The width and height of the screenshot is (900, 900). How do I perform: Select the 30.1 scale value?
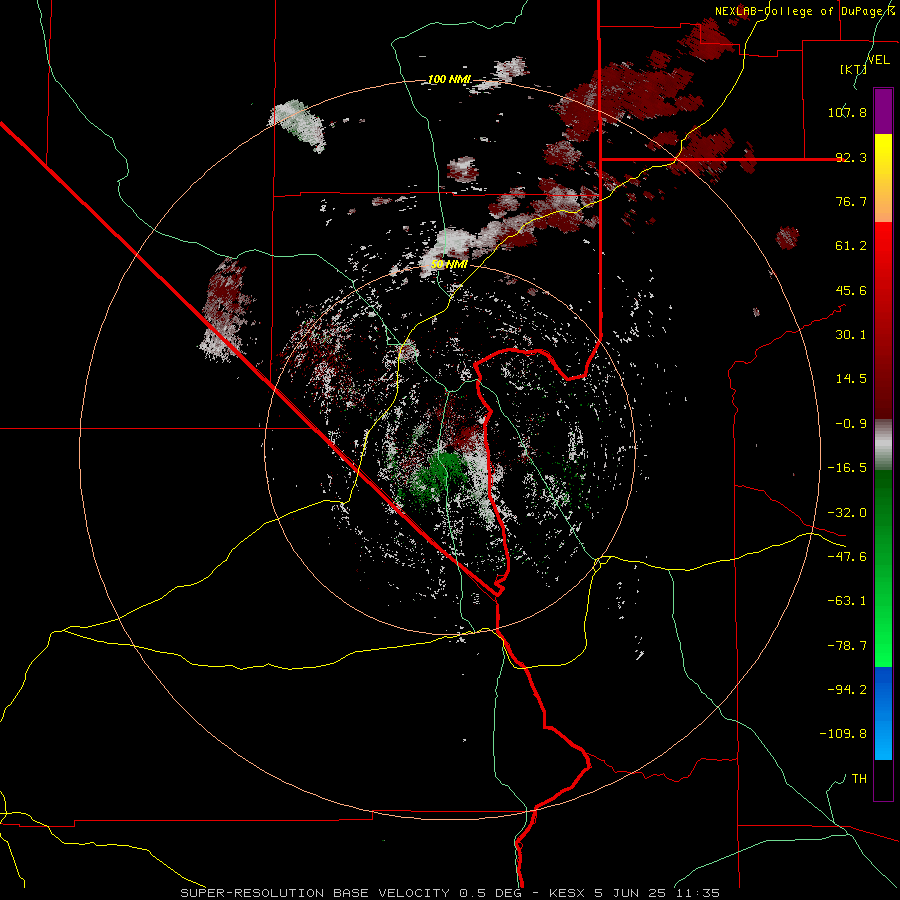(x=851, y=335)
